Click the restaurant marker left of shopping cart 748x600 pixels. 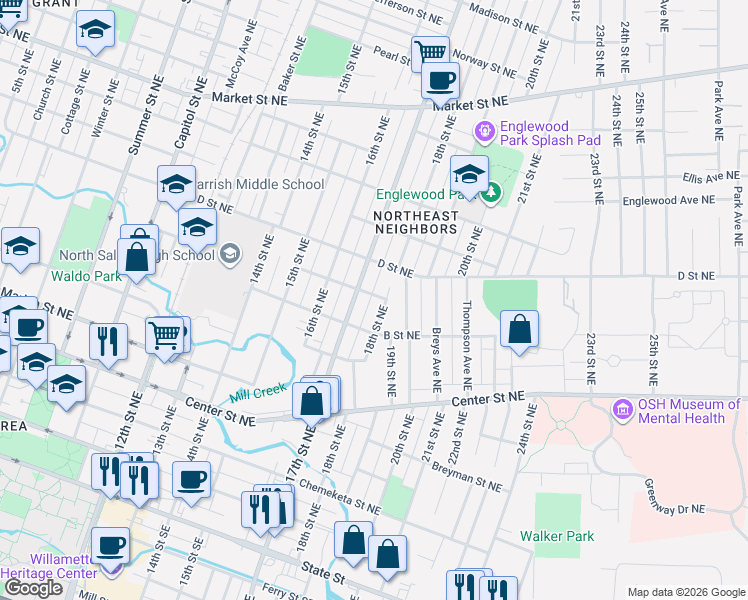click(x=108, y=343)
